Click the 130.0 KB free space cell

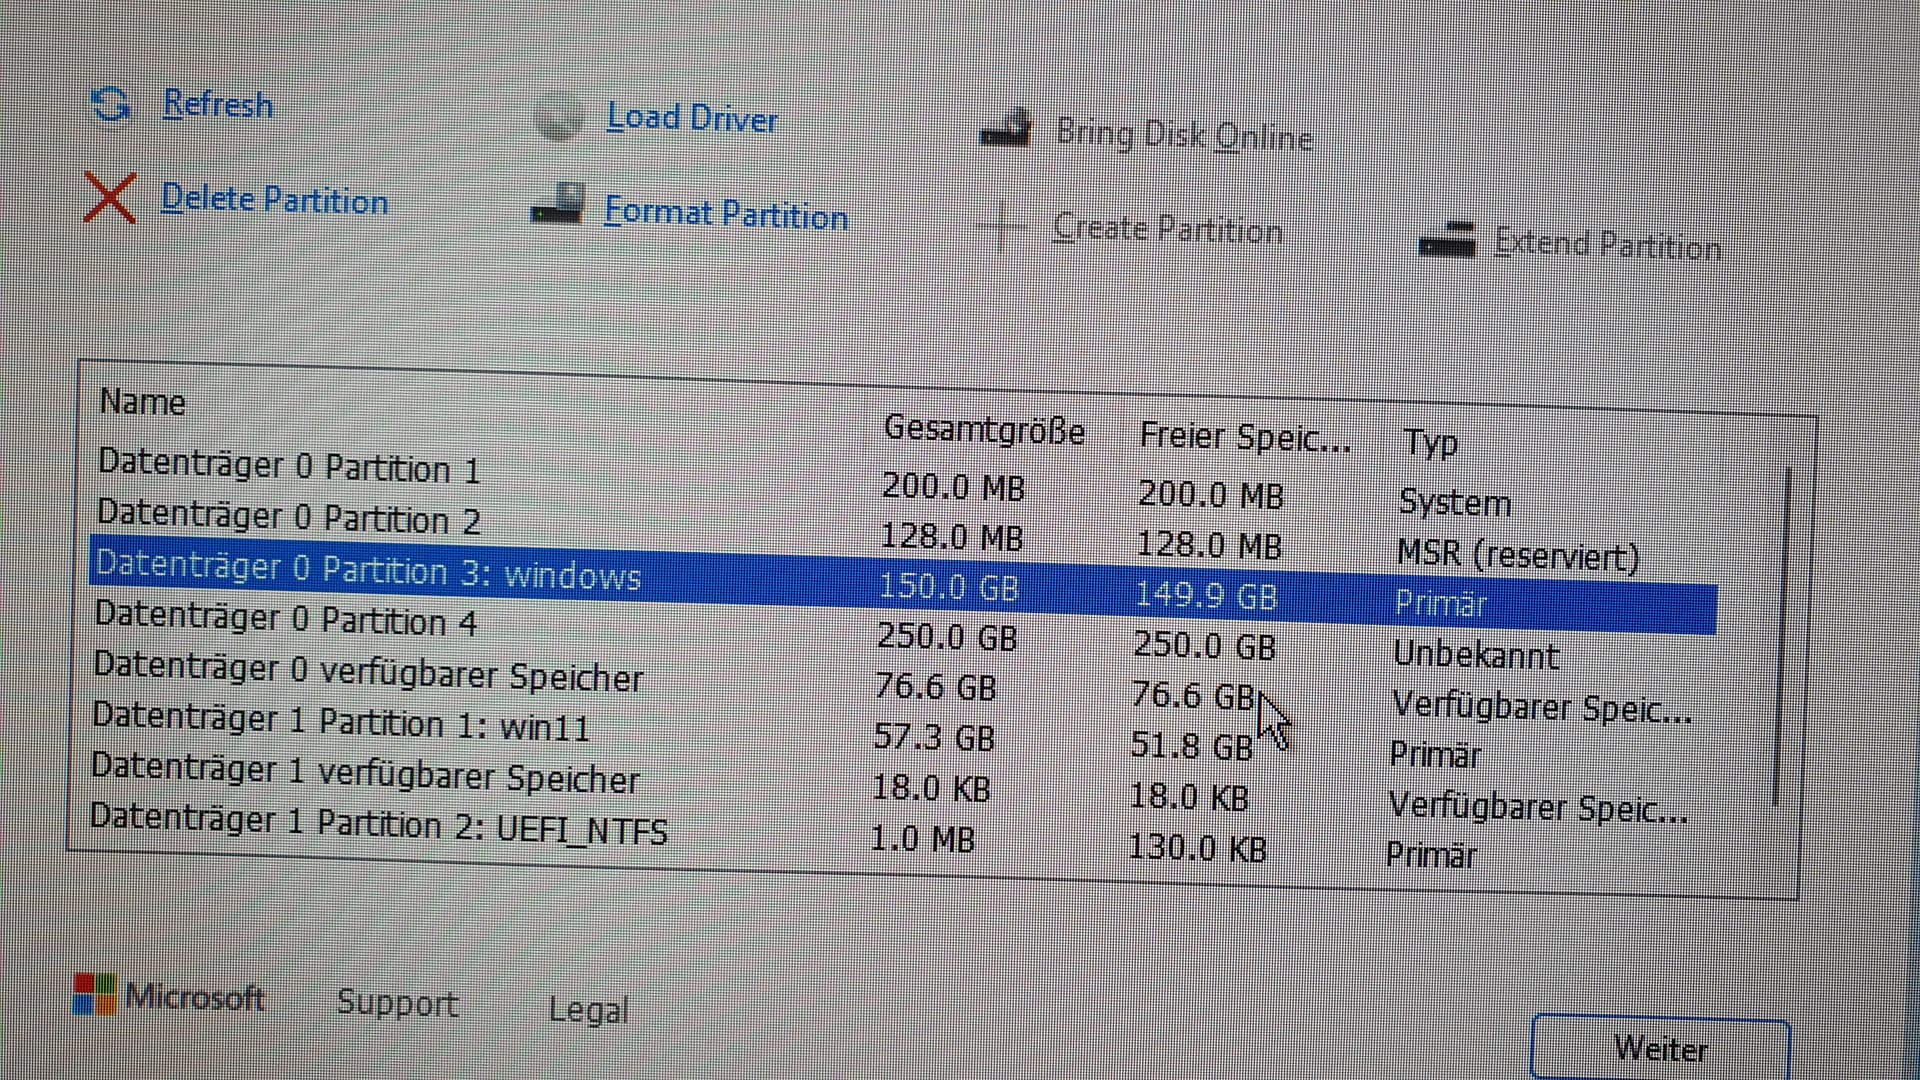(1197, 847)
